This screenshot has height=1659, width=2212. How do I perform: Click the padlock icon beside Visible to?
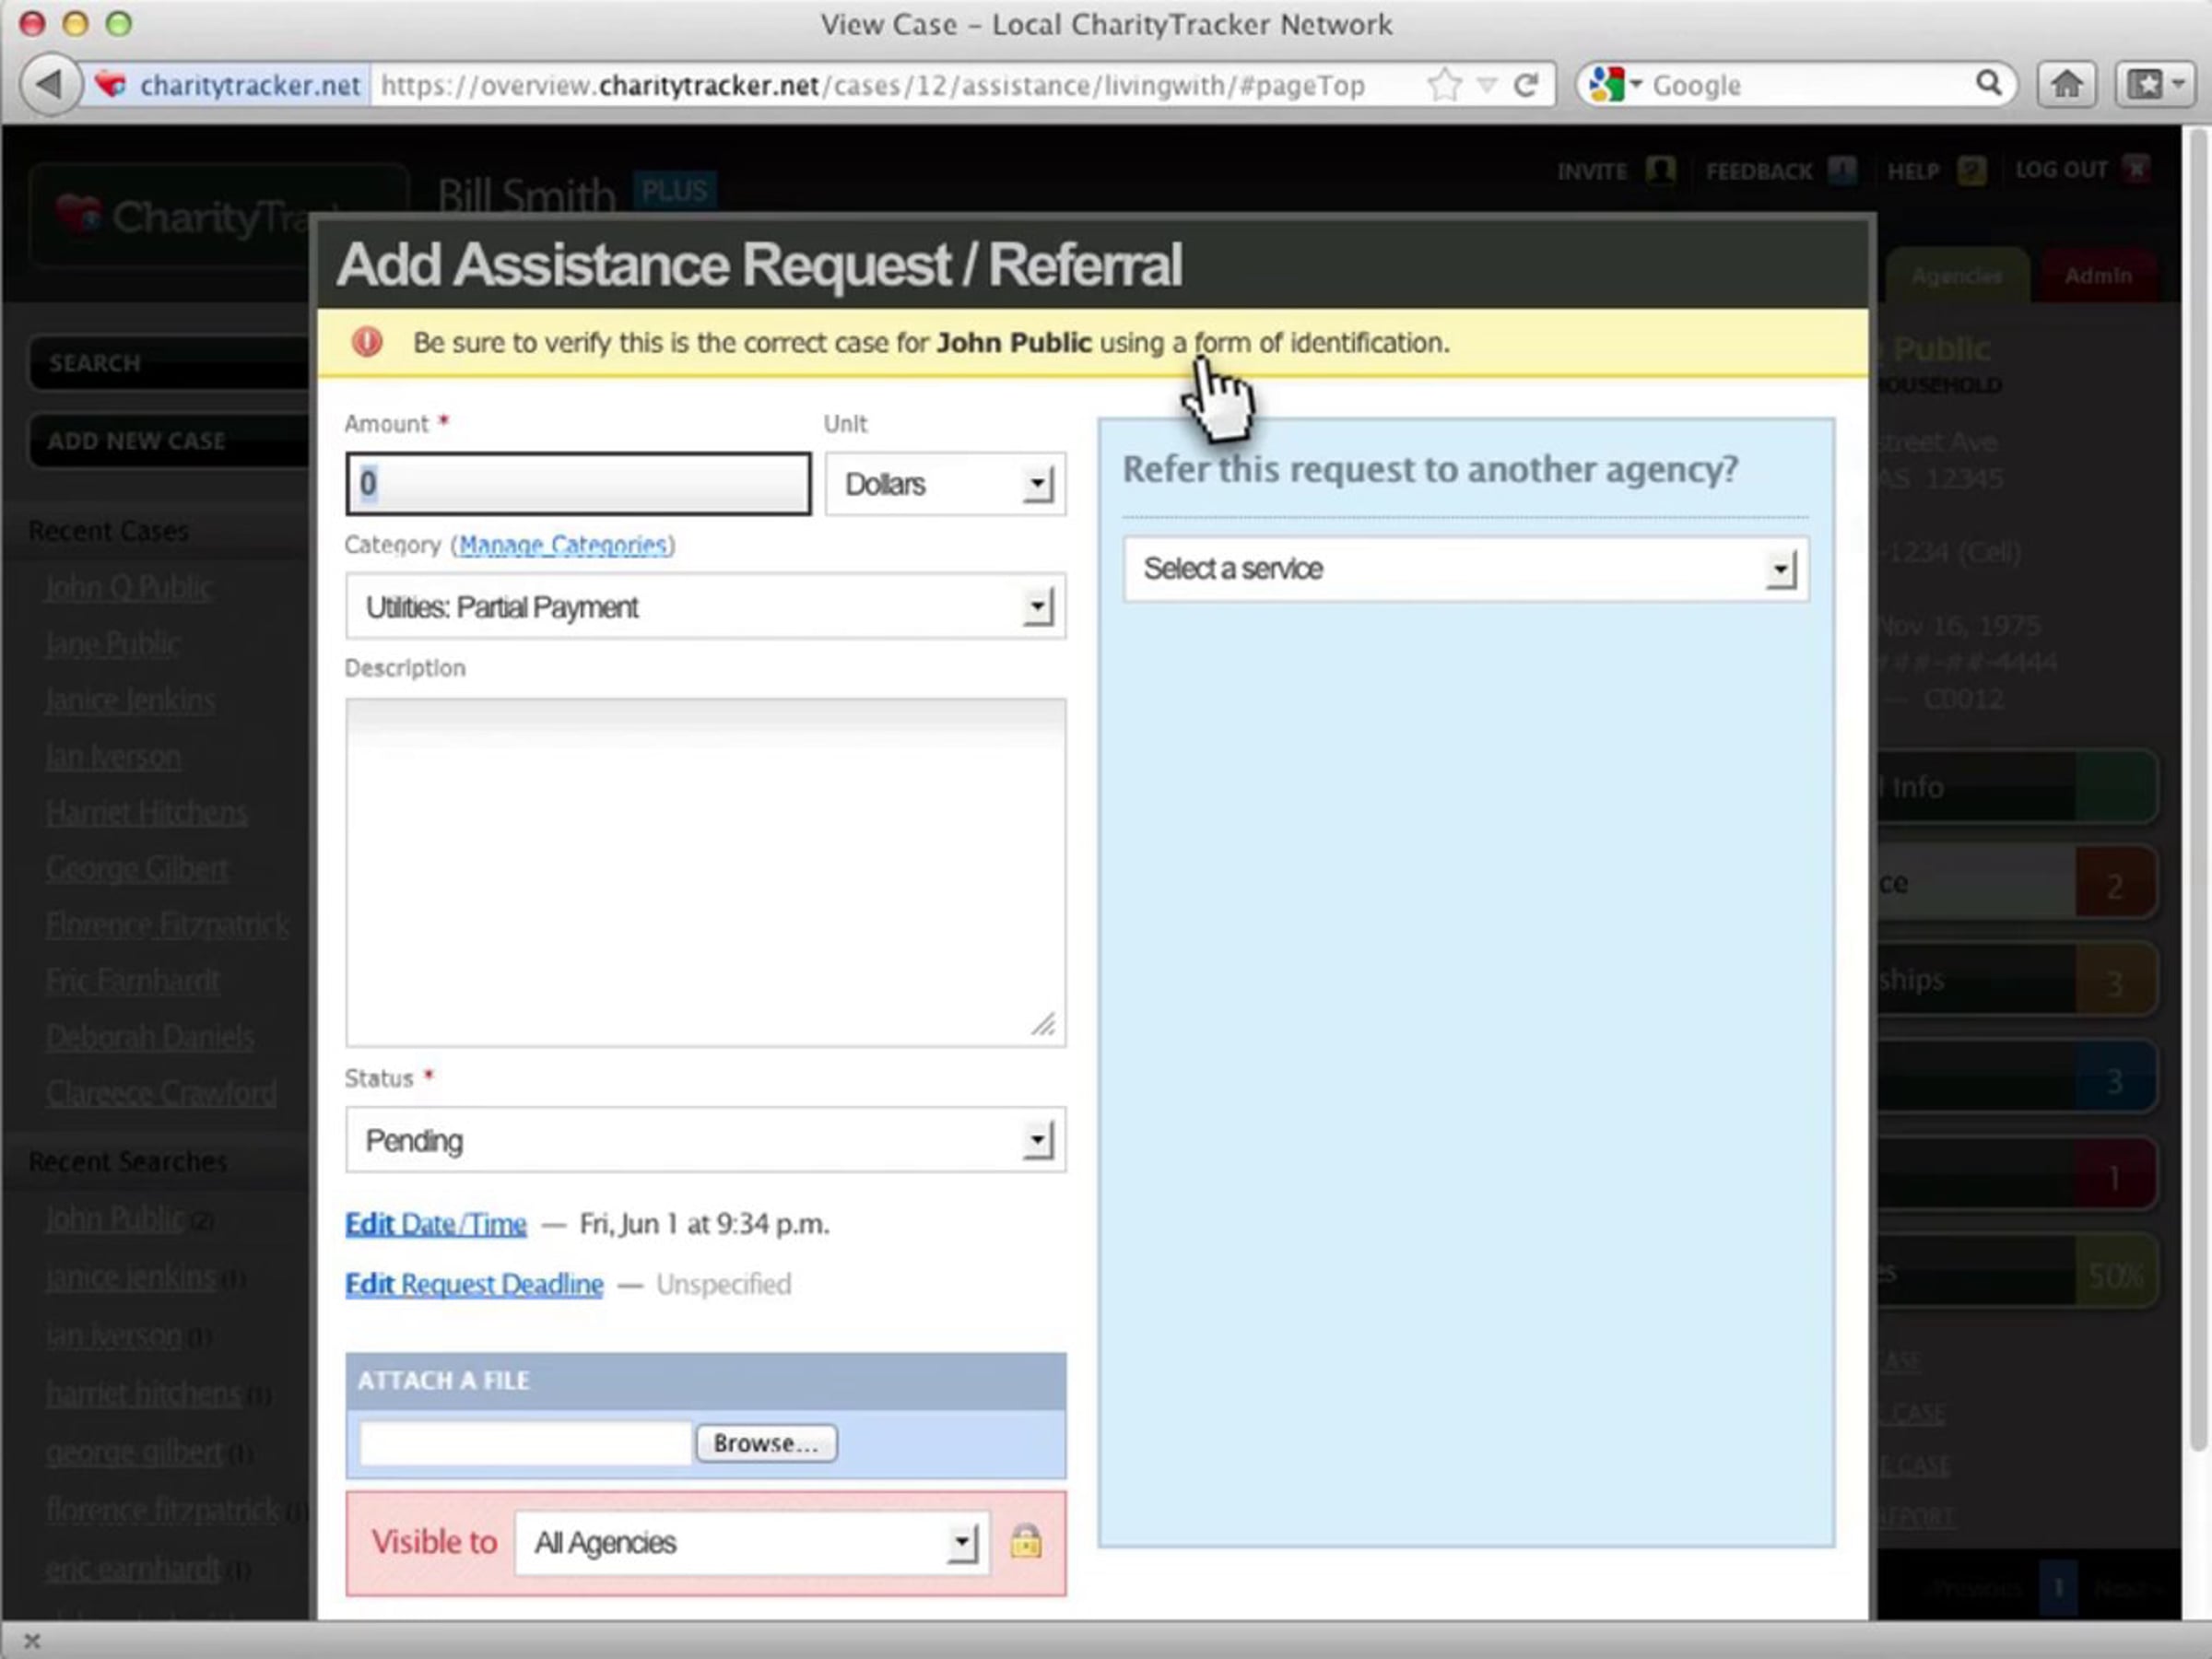click(x=1025, y=1542)
